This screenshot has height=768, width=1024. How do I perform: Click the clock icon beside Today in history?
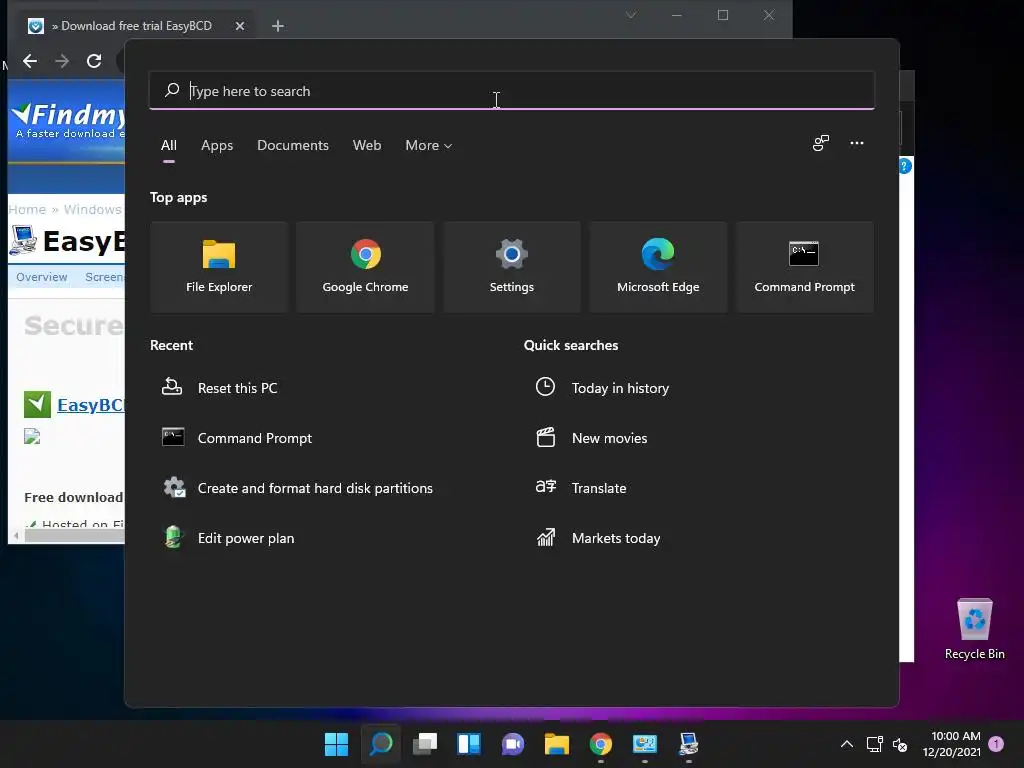coord(545,387)
